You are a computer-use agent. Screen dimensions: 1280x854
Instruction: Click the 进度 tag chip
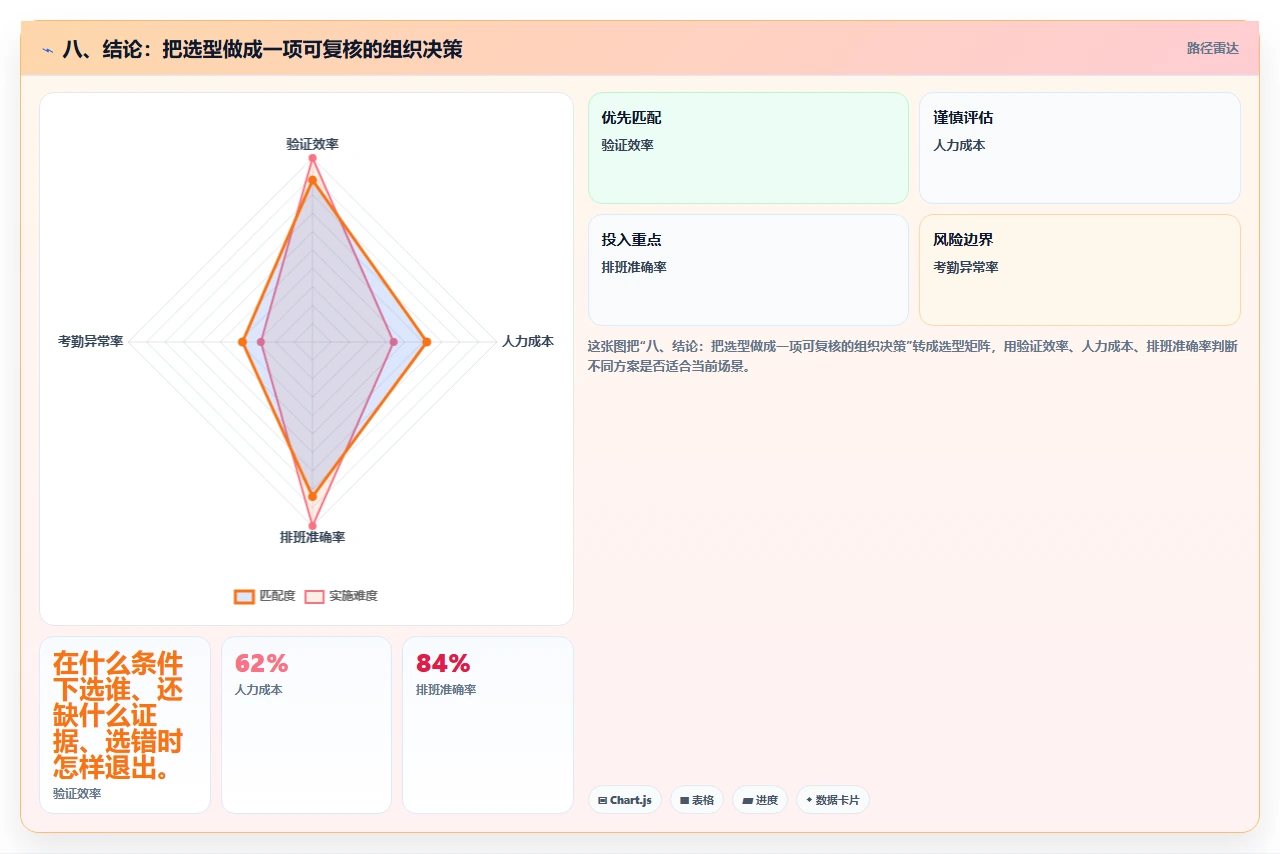(x=760, y=800)
